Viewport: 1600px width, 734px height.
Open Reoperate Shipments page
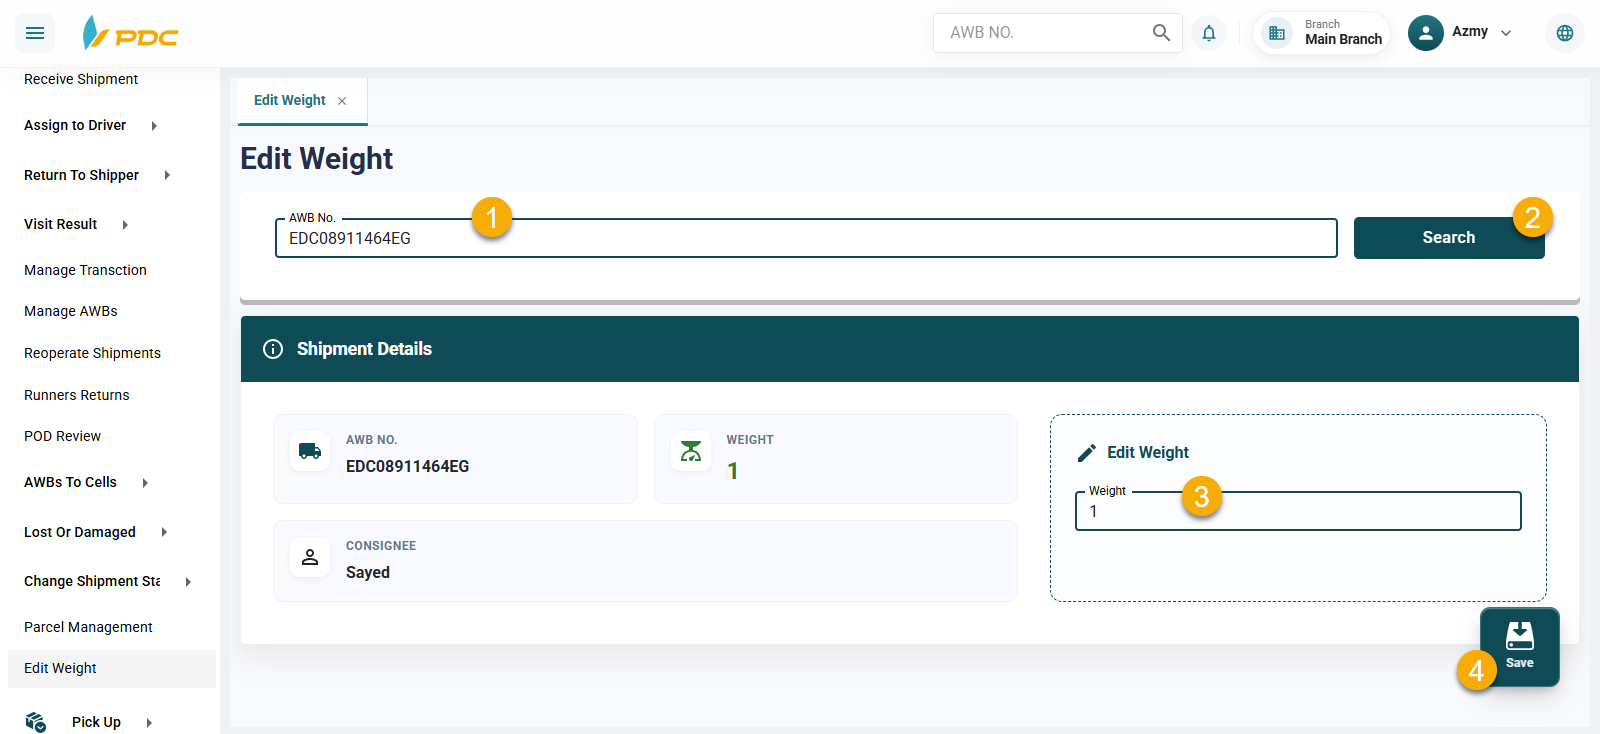click(x=92, y=353)
